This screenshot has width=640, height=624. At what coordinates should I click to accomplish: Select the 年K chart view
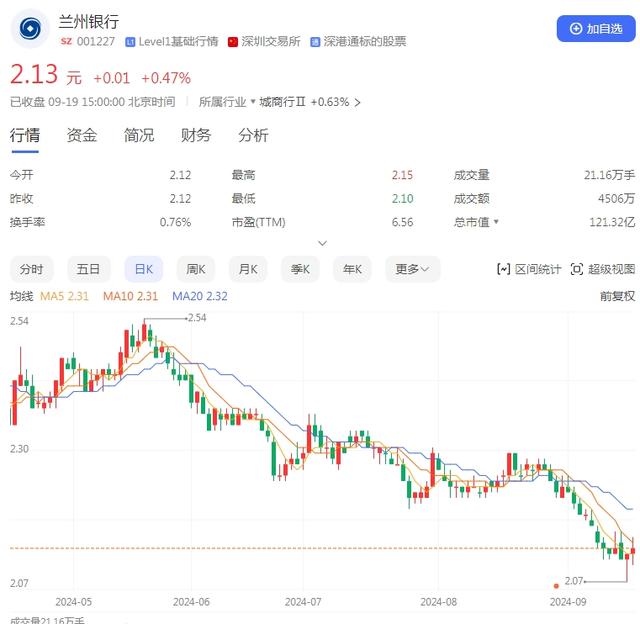(352, 269)
